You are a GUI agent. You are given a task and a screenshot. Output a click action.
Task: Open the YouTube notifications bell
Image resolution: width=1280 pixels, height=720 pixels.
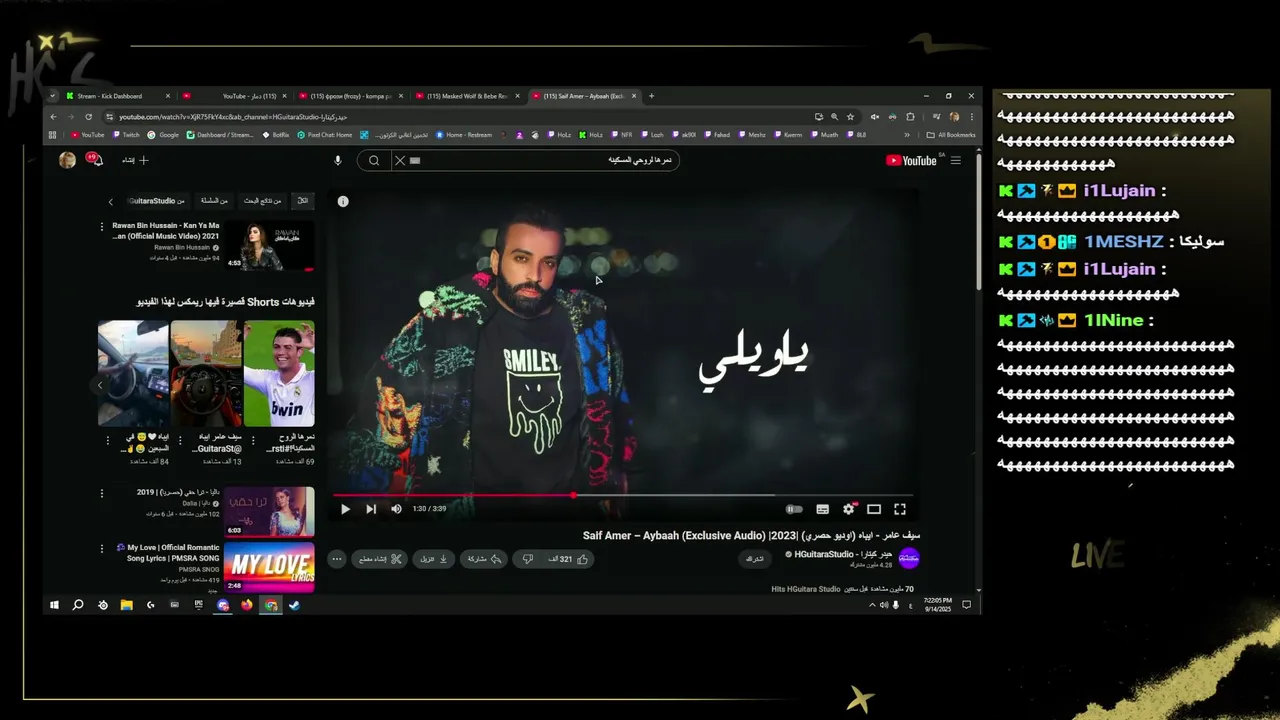pyautogui.click(x=95, y=159)
